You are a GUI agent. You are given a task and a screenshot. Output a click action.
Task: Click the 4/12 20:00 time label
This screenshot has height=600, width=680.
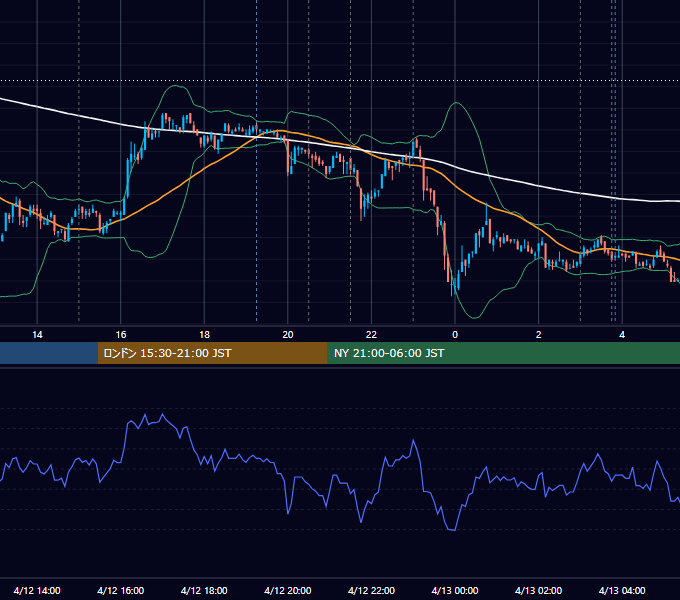pos(288,590)
